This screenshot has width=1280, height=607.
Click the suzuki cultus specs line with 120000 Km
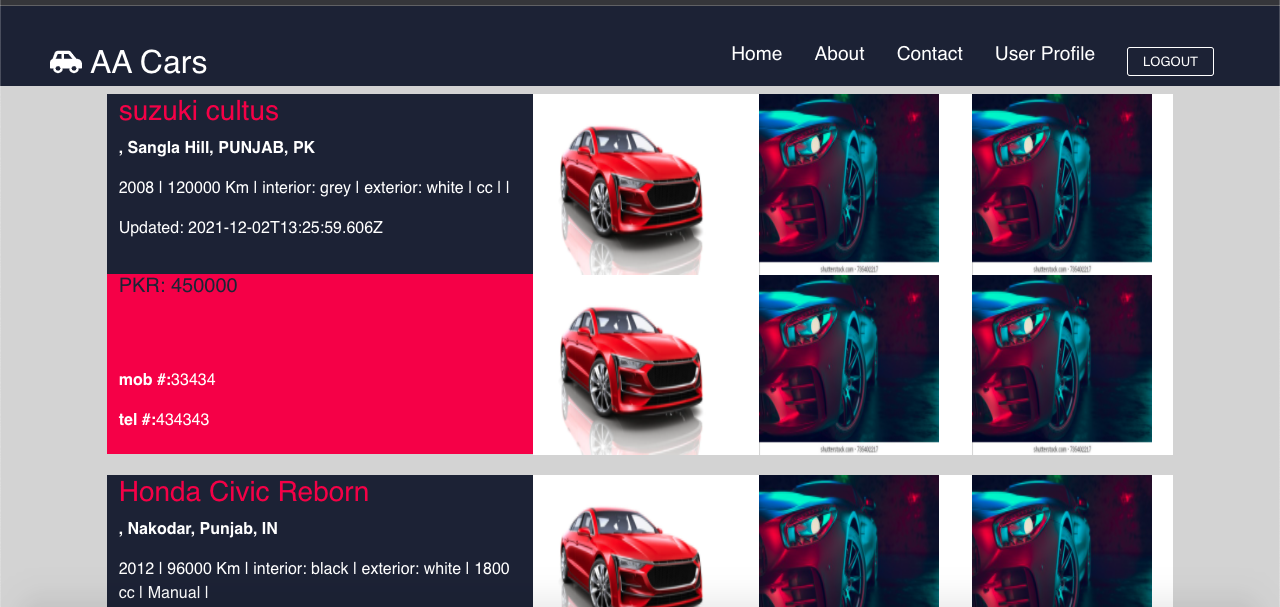tap(314, 188)
